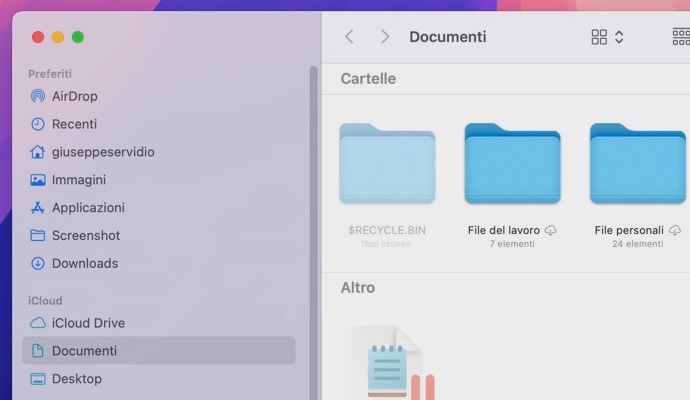Click the sidebar vertical scrollbar
690x400 pixels.
(313, 232)
